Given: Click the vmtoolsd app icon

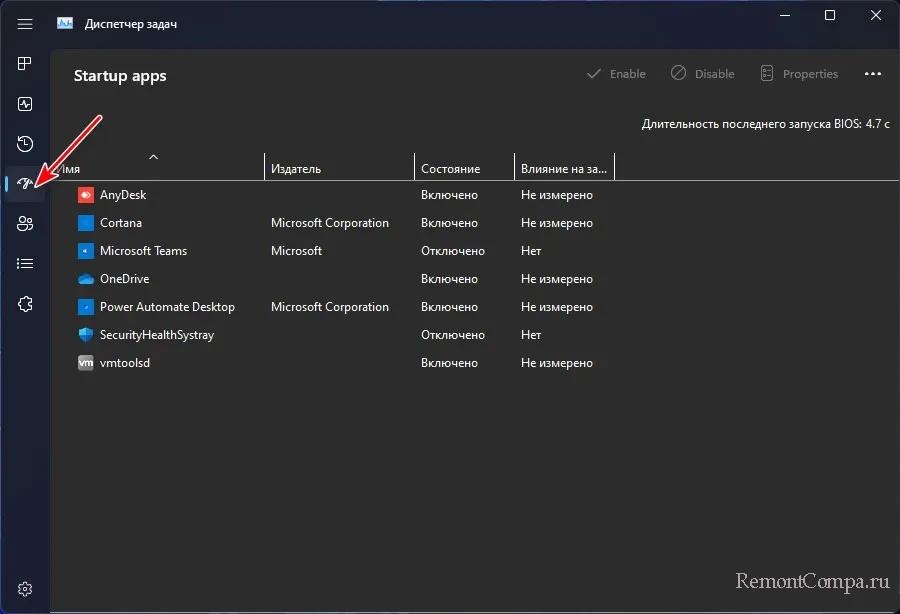Looking at the screenshot, I should pos(86,363).
